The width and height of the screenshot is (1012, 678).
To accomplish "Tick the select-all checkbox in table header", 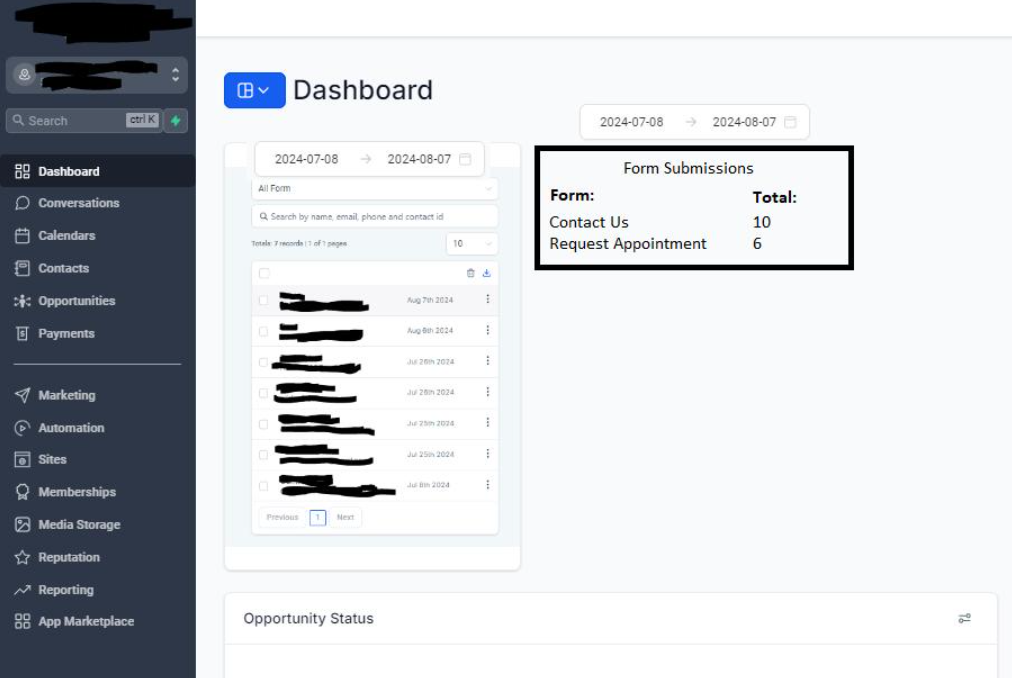I will pos(264,273).
